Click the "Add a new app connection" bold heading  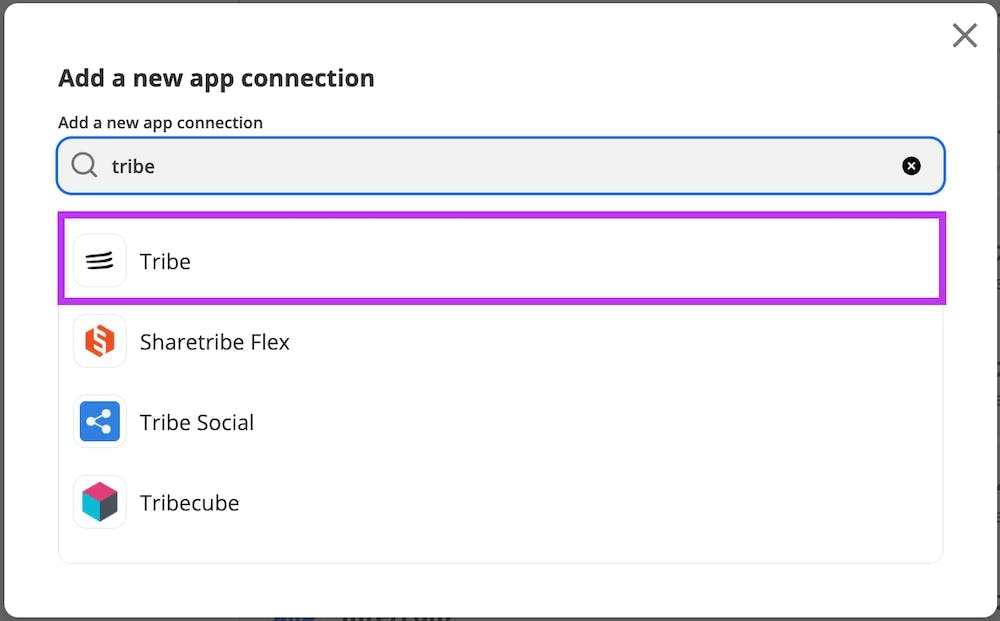point(216,78)
